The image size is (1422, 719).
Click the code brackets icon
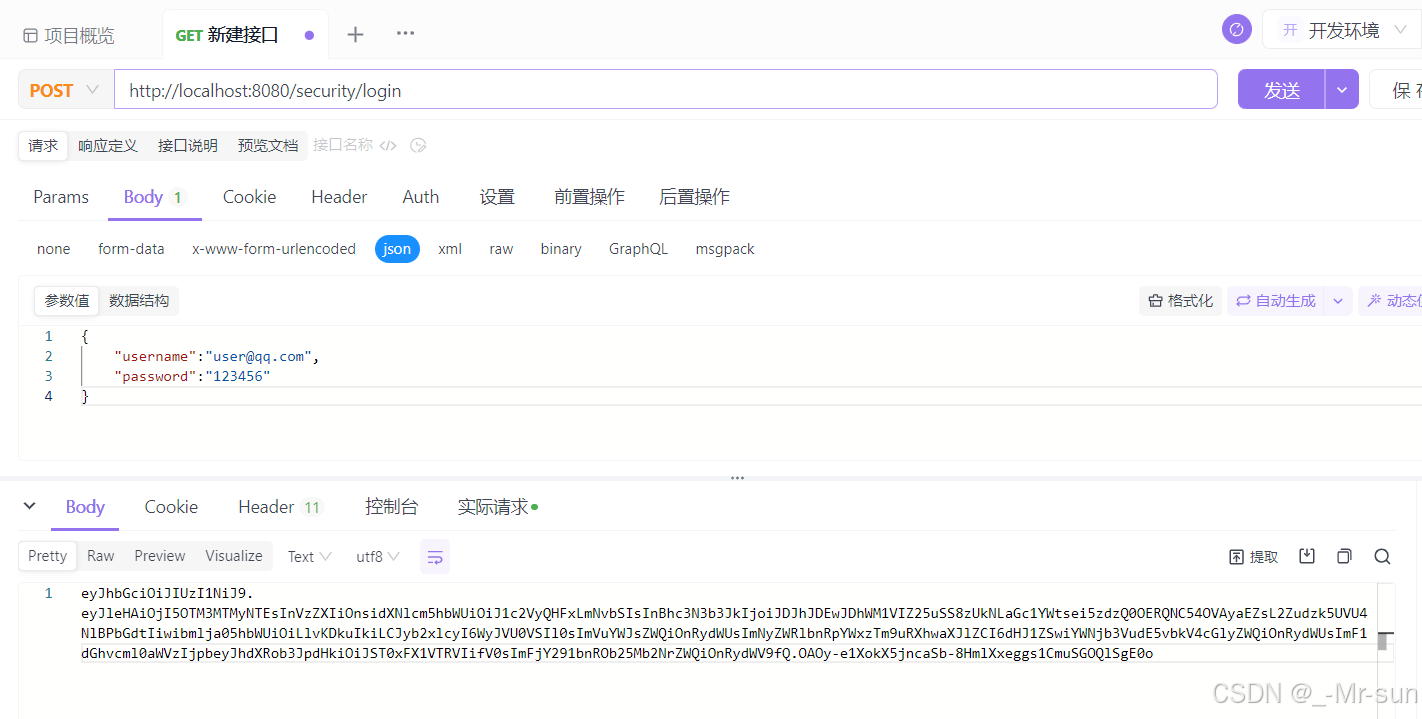pyautogui.click(x=388, y=145)
